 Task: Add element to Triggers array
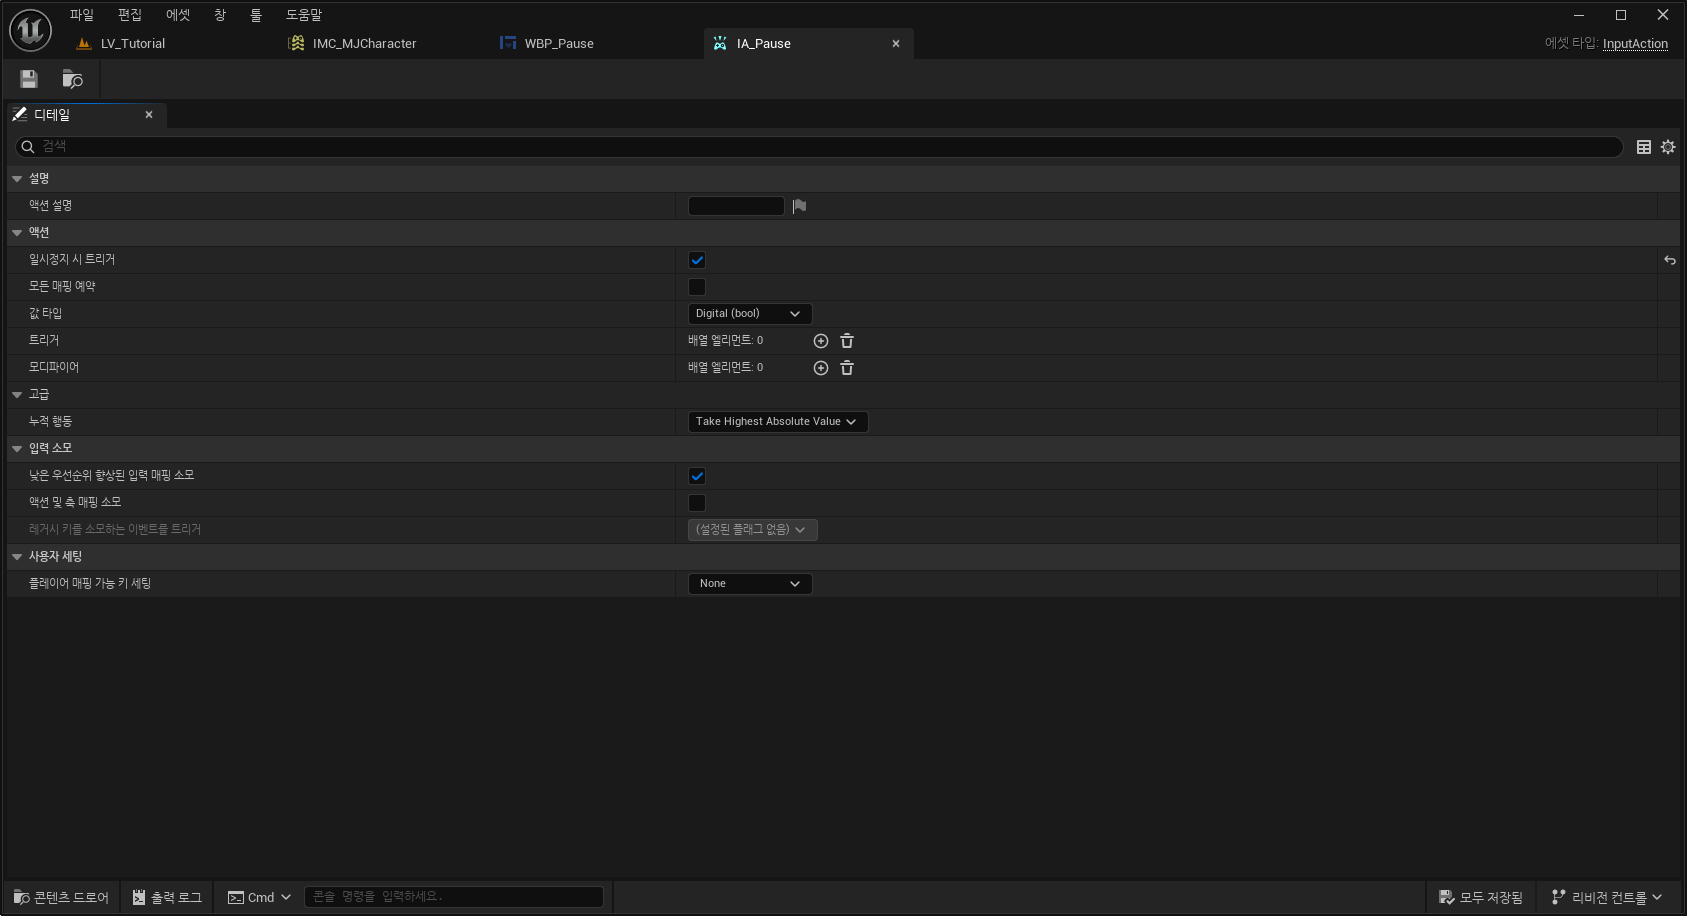click(821, 341)
